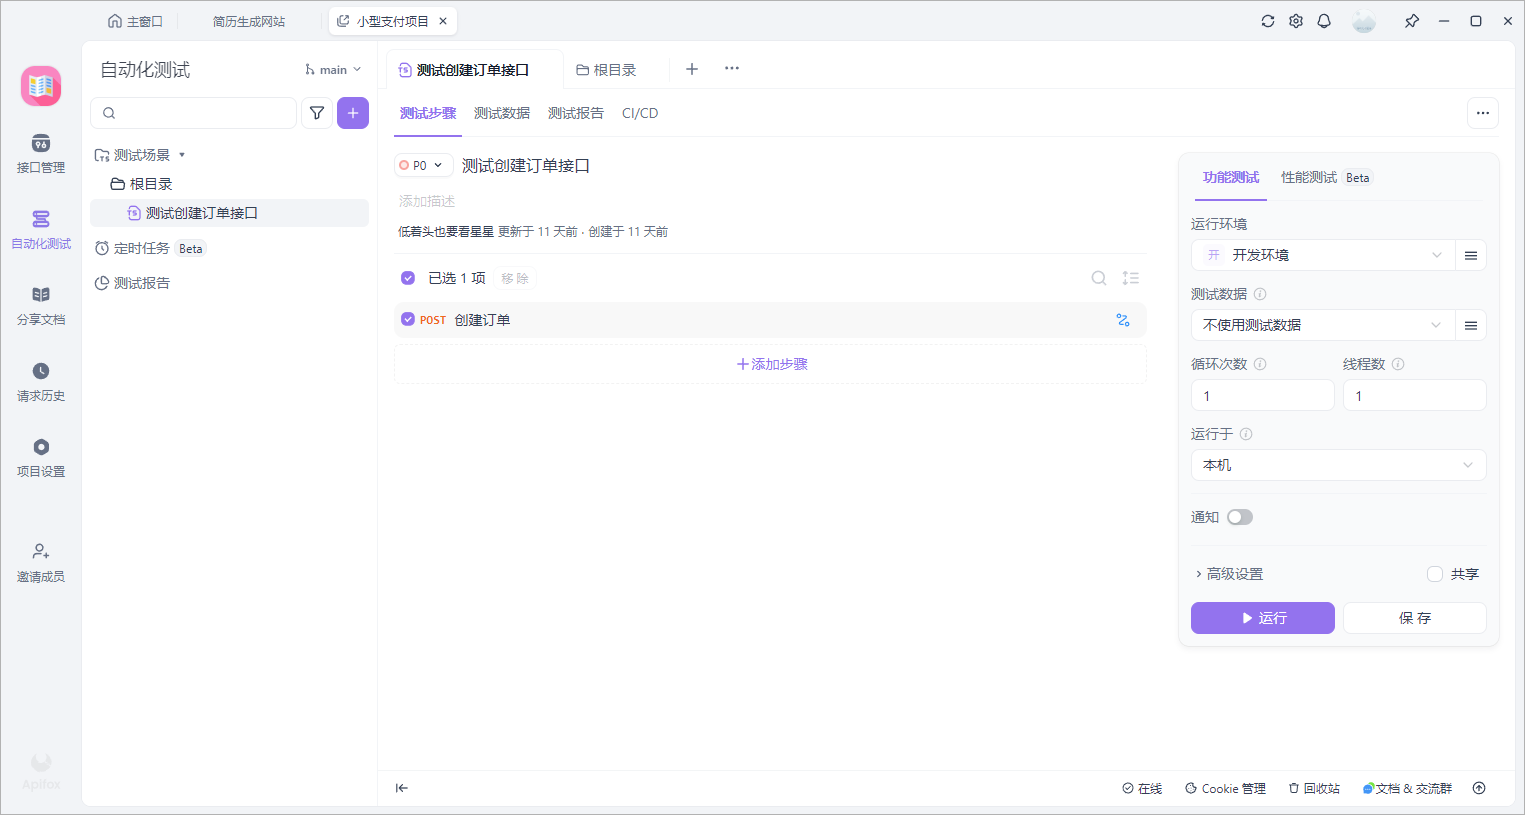Toggle the 通知 switch
The height and width of the screenshot is (815, 1525).
pyautogui.click(x=1240, y=517)
